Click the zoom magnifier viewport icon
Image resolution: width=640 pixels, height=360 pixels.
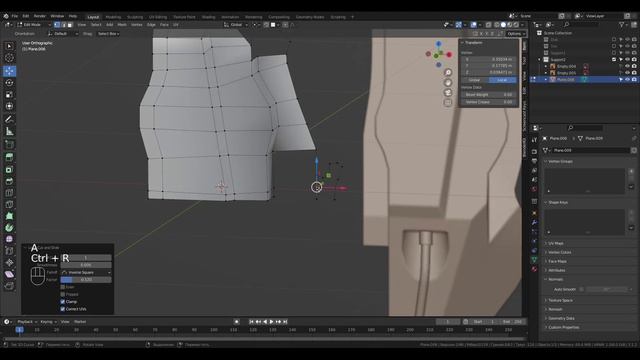tap(448, 73)
